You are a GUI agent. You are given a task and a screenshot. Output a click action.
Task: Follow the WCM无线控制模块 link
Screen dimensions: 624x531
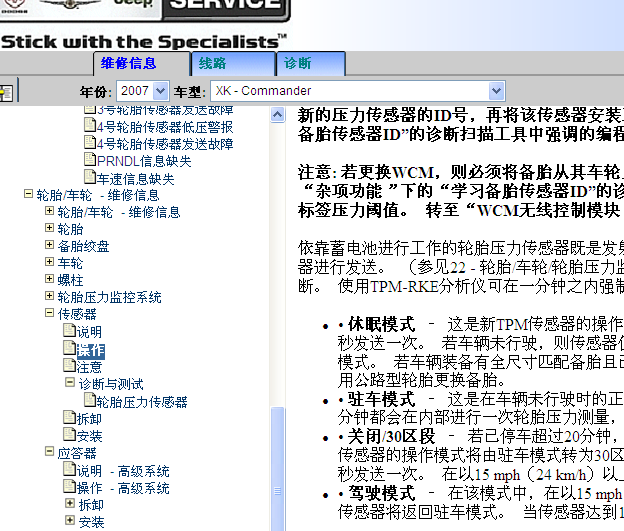[x=548, y=210]
